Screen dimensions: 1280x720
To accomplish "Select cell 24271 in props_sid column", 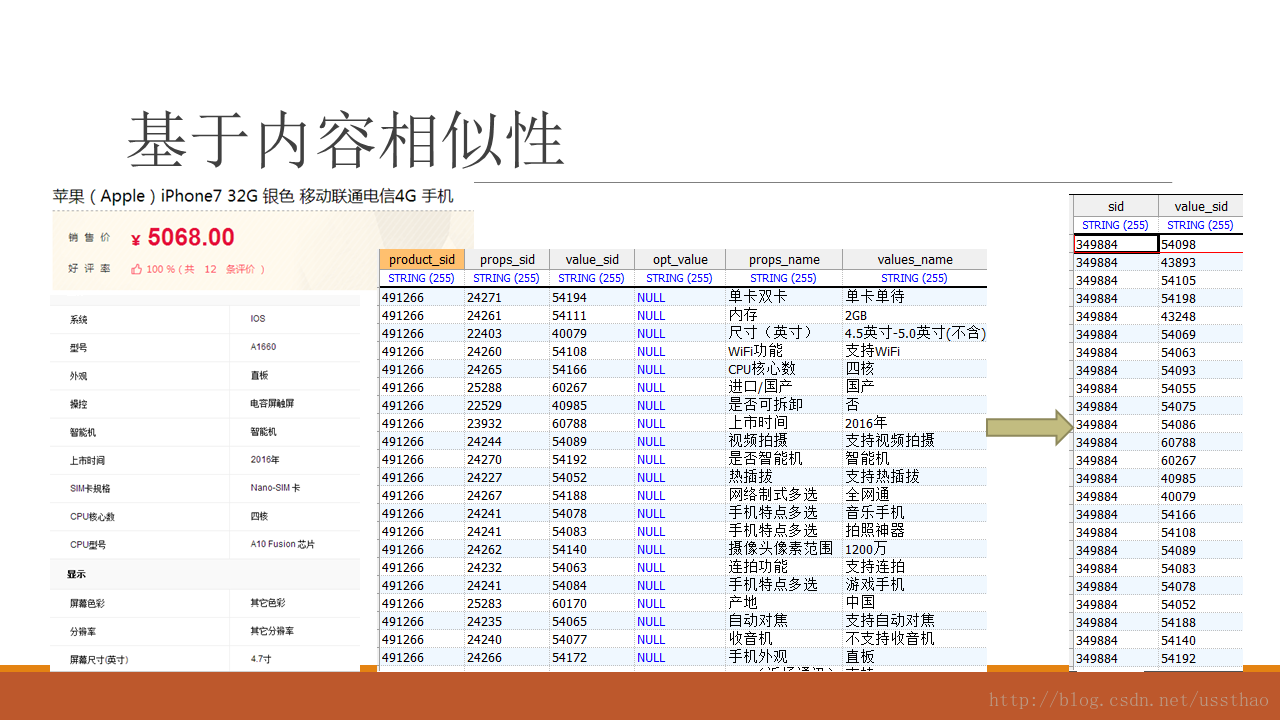I will (507, 297).
